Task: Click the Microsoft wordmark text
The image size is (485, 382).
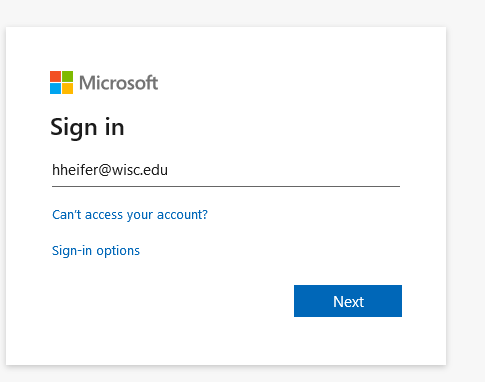Action: [118, 83]
